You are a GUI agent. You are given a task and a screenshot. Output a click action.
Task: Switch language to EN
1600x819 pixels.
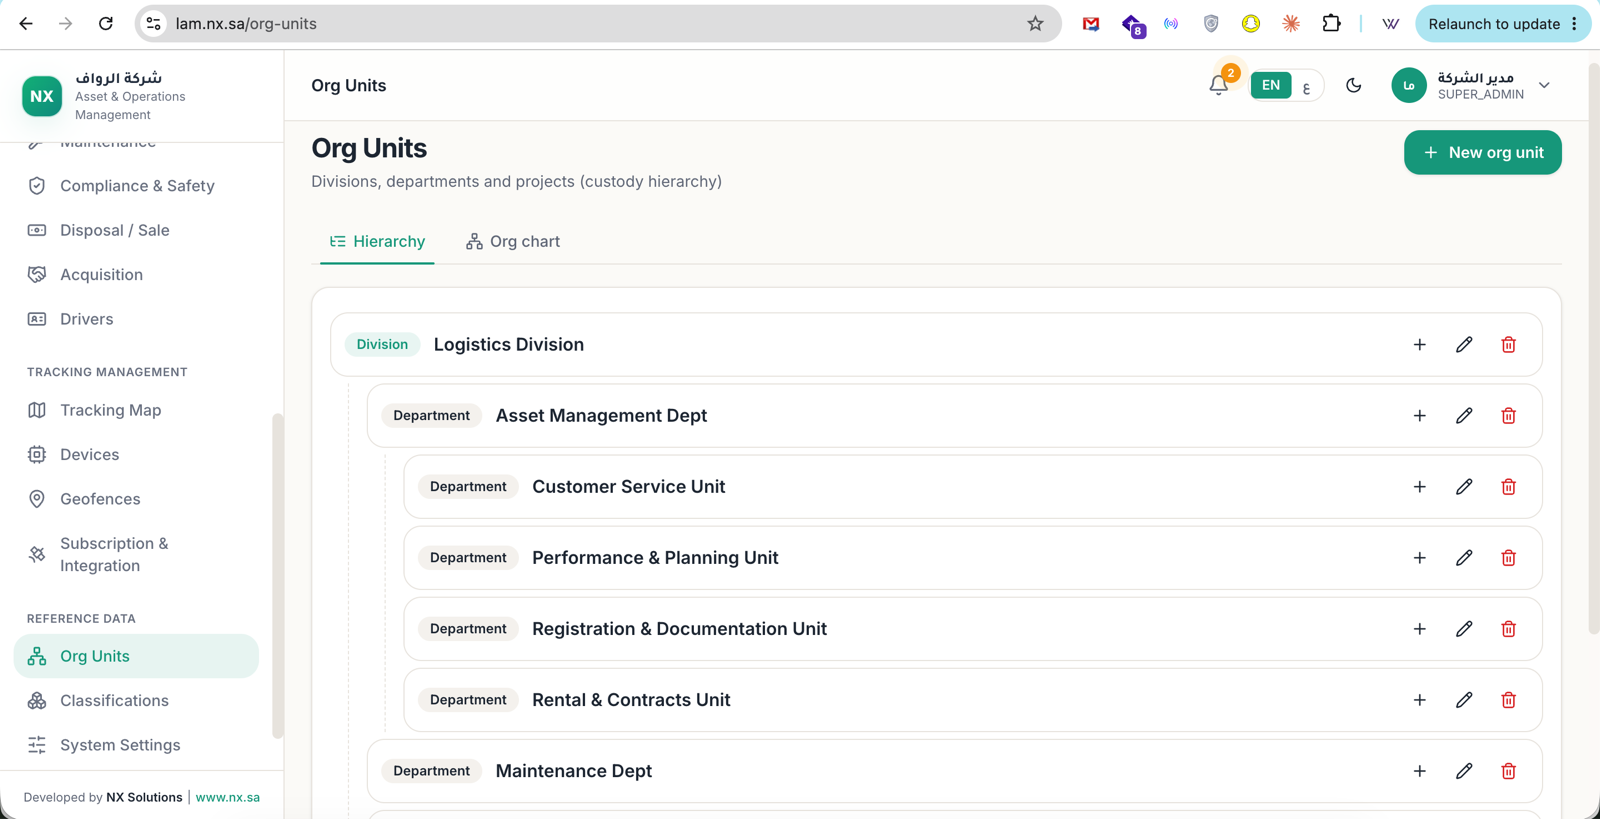(x=1271, y=86)
